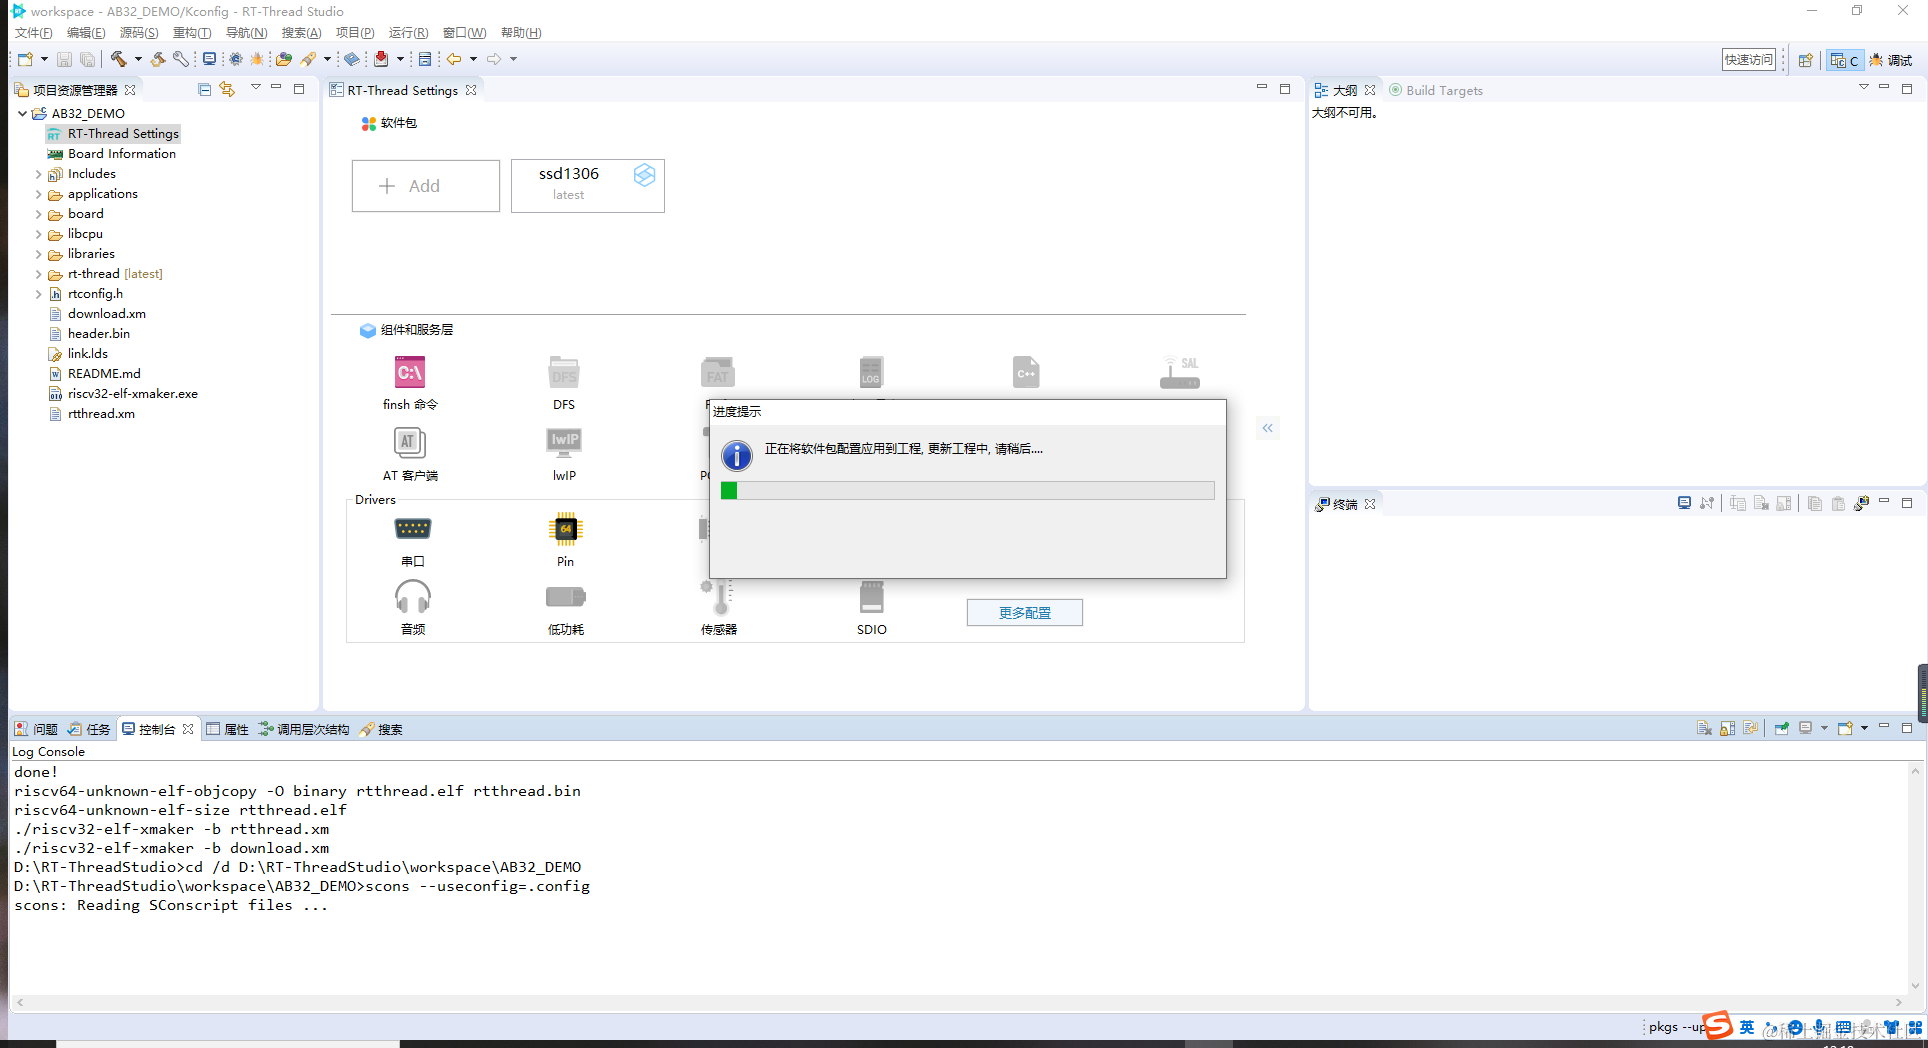Expand the libraries folder node

tap(38, 254)
